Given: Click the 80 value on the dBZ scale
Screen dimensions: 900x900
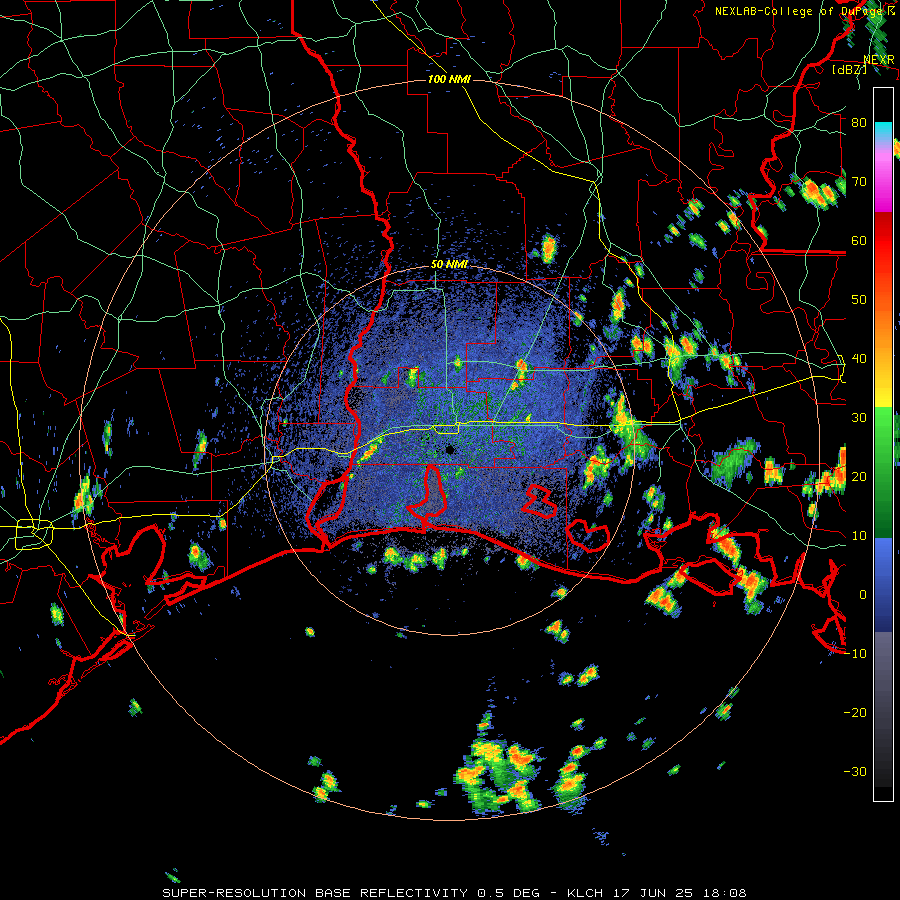Looking at the screenshot, I should point(859,122).
